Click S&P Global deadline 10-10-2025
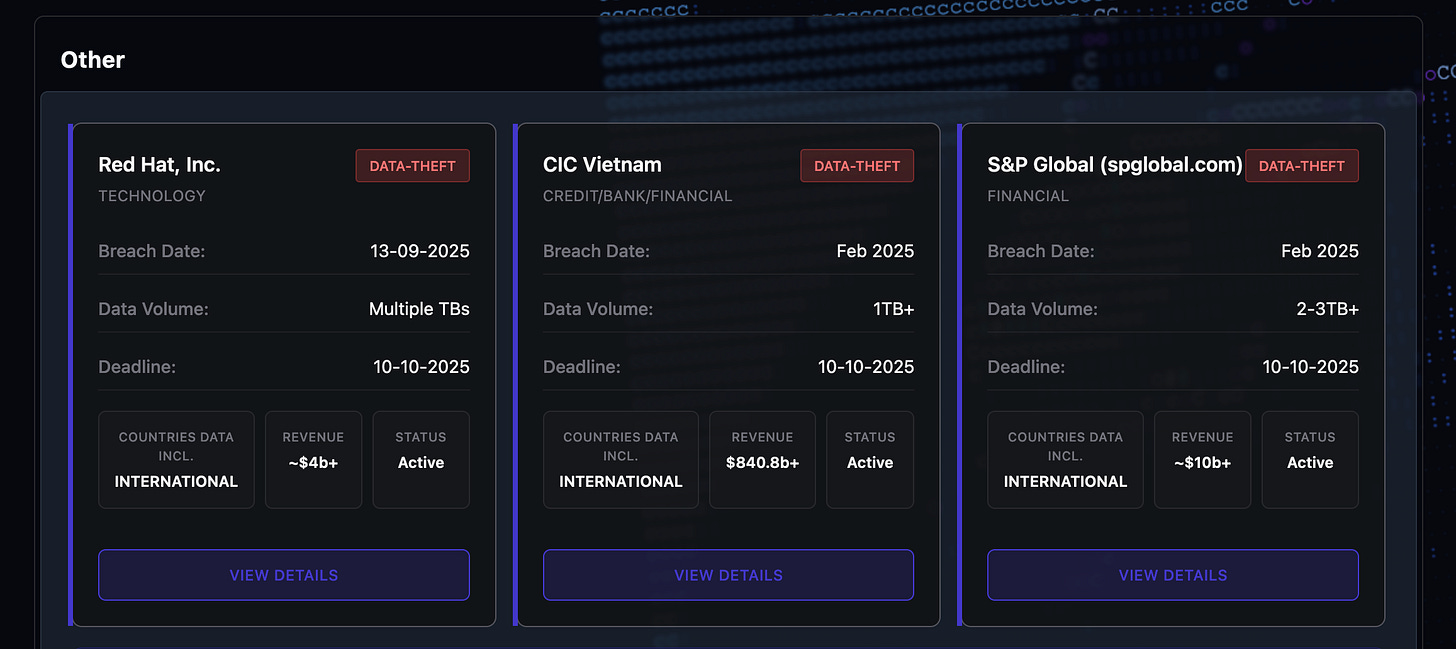 [1311, 367]
